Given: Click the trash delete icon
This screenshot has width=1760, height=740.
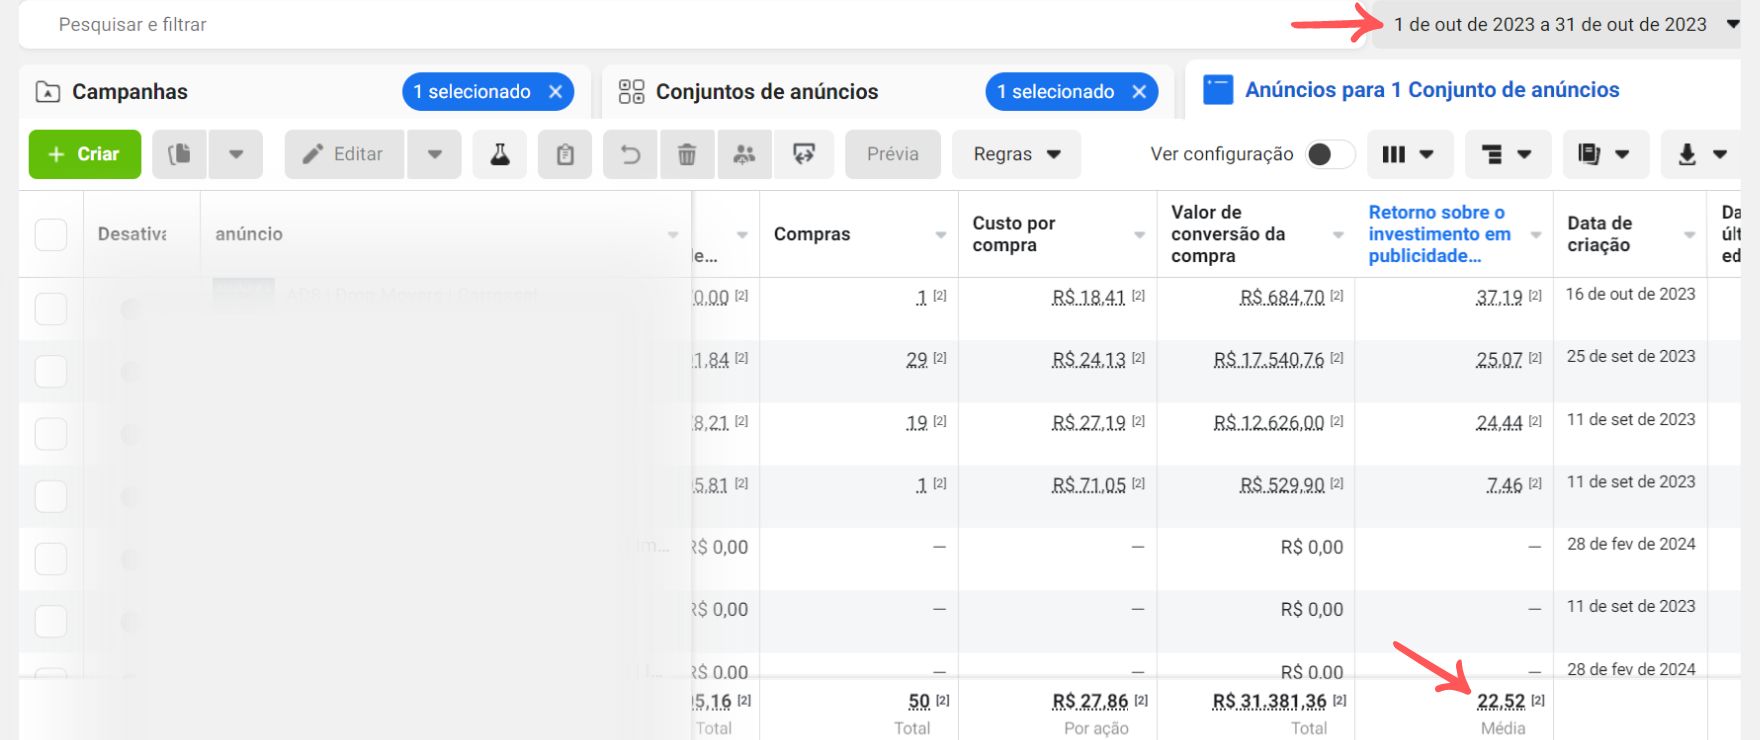Looking at the screenshot, I should coord(687,154).
